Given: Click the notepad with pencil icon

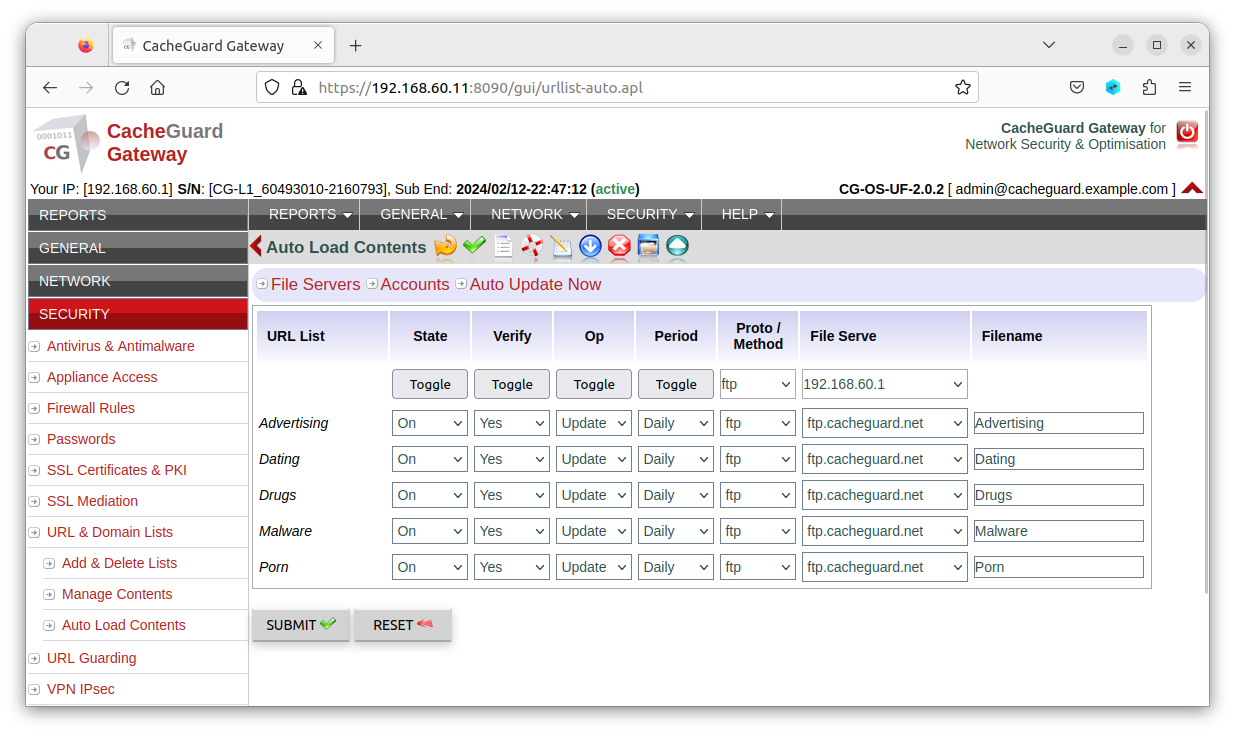Looking at the screenshot, I should click(561, 246).
